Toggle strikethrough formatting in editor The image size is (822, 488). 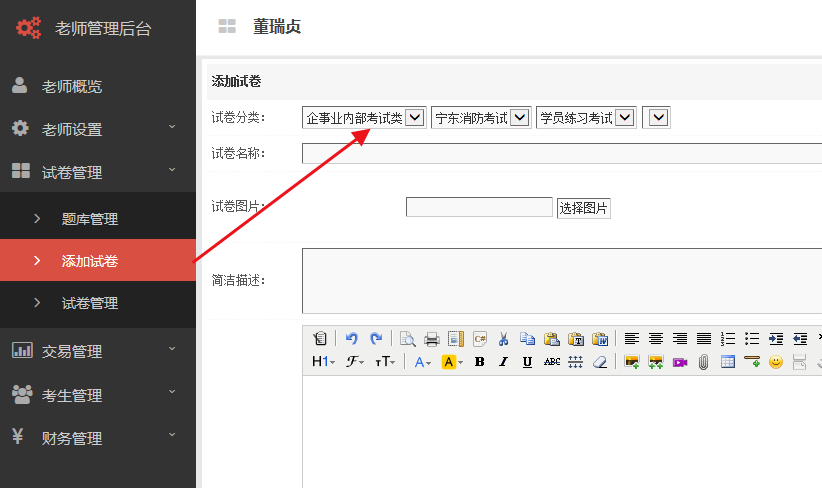coord(551,362)
